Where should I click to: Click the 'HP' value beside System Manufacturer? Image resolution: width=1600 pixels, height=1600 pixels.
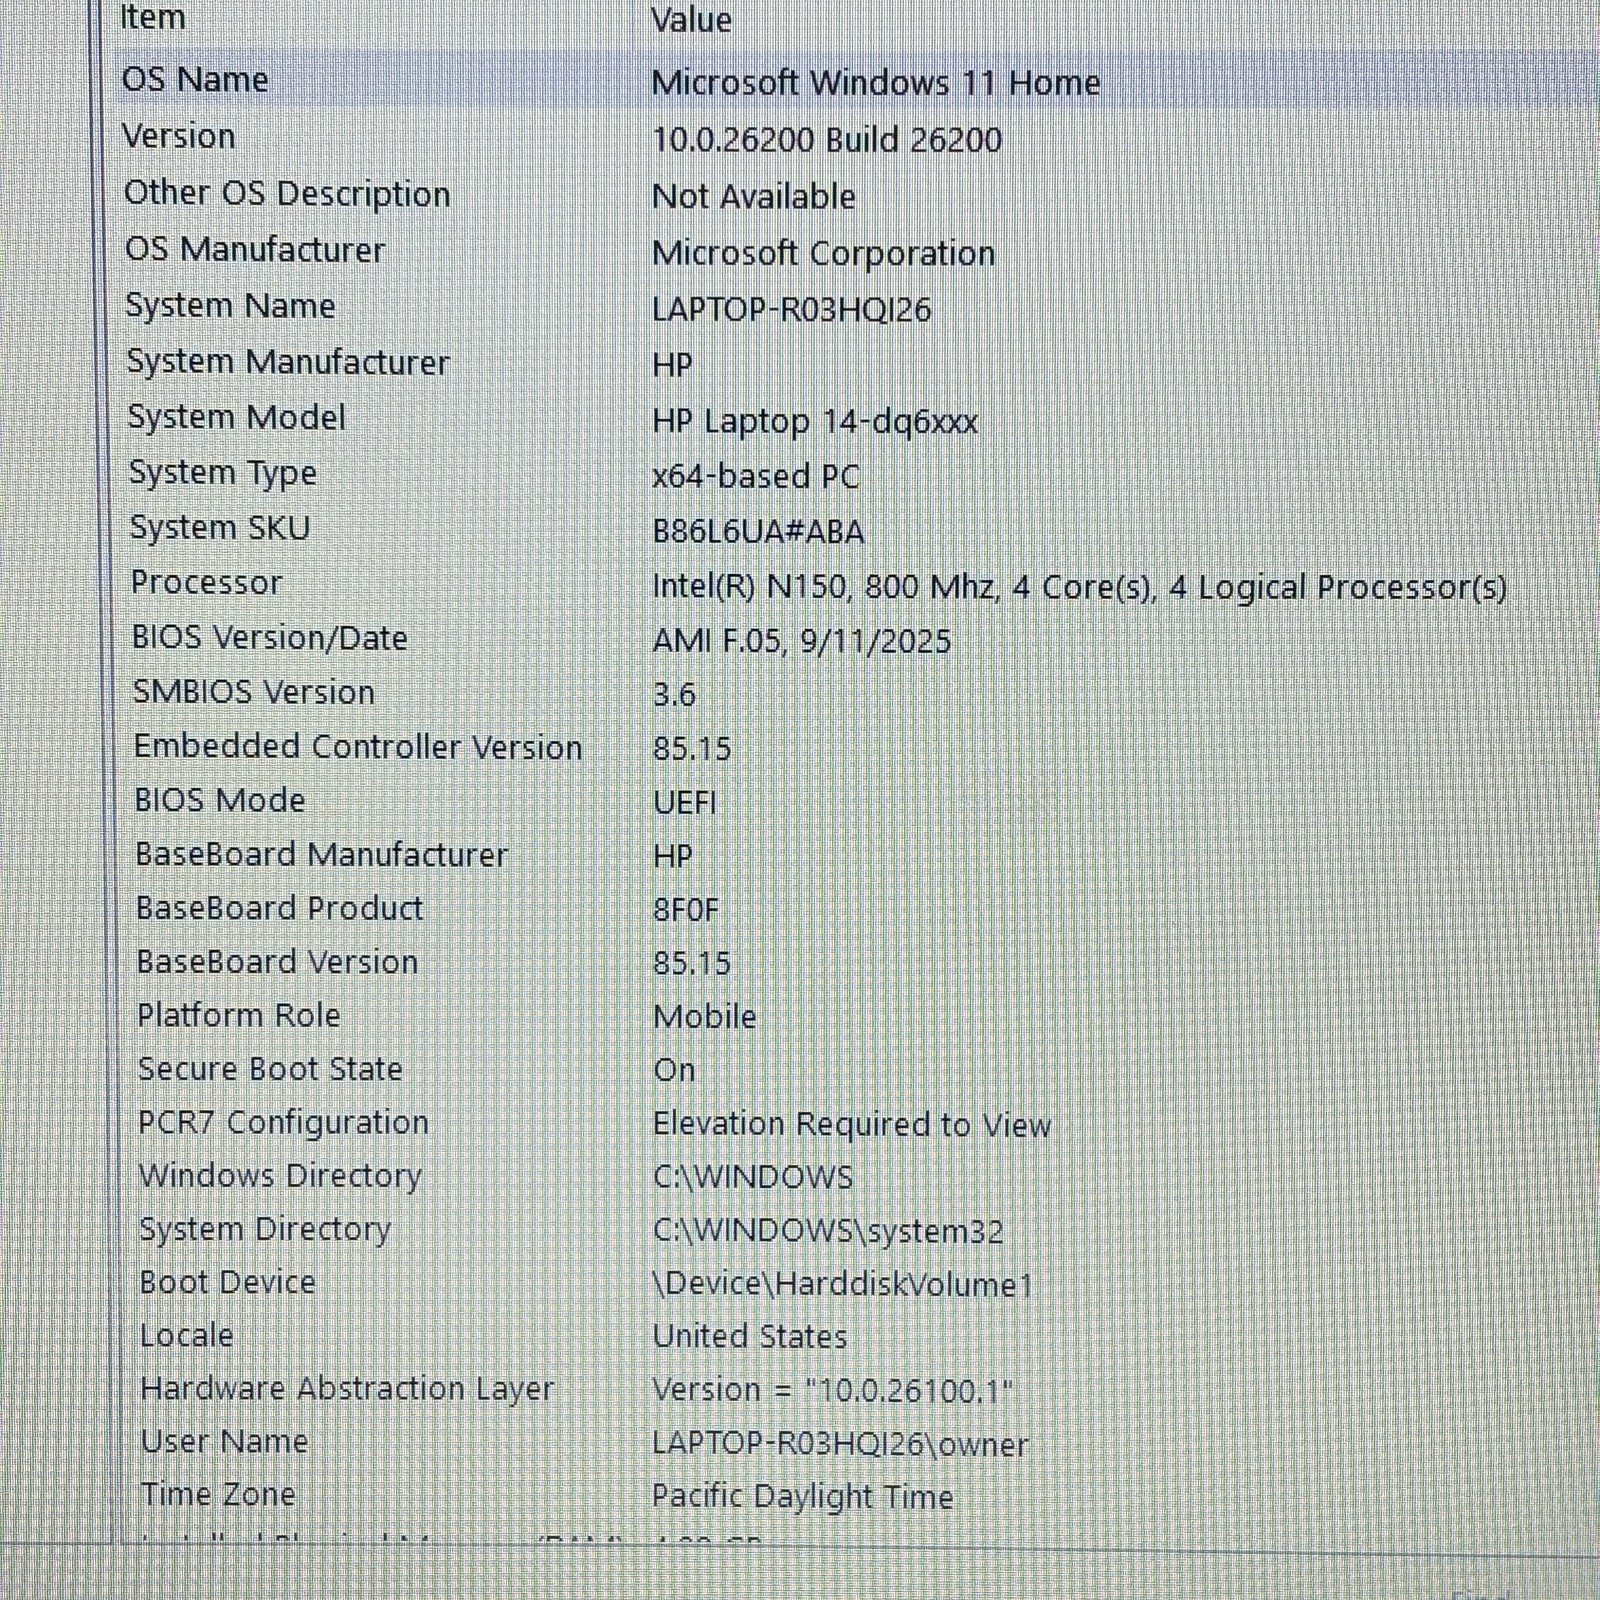[672, 365]
